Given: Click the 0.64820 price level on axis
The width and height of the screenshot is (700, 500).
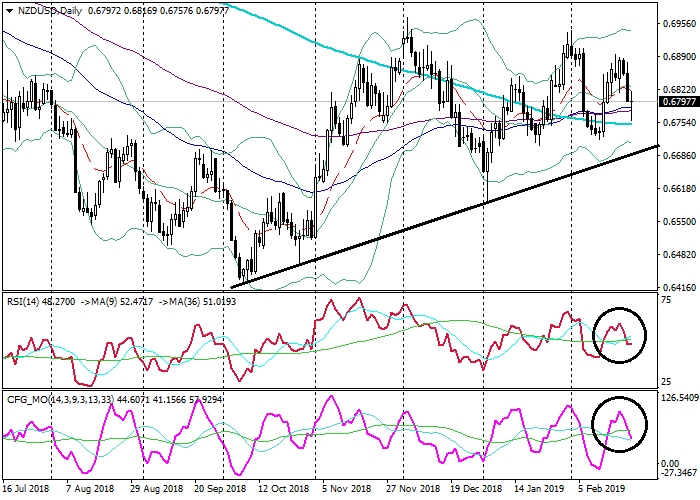Looking at the screenshot, I should 679,254.
